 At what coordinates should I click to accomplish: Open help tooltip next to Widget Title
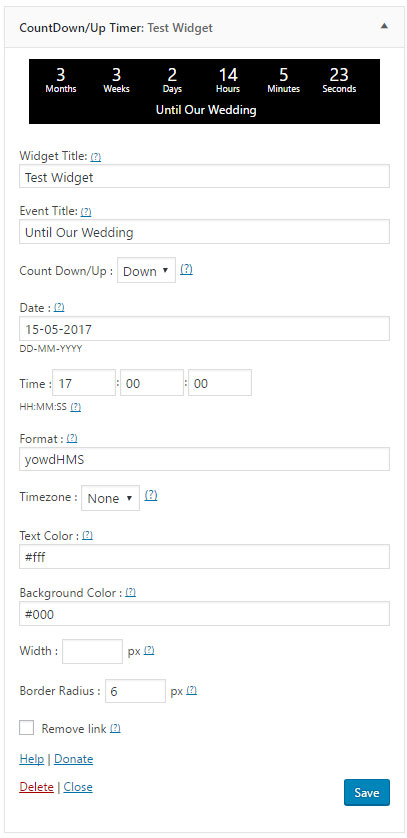click(x=96, y=157)
